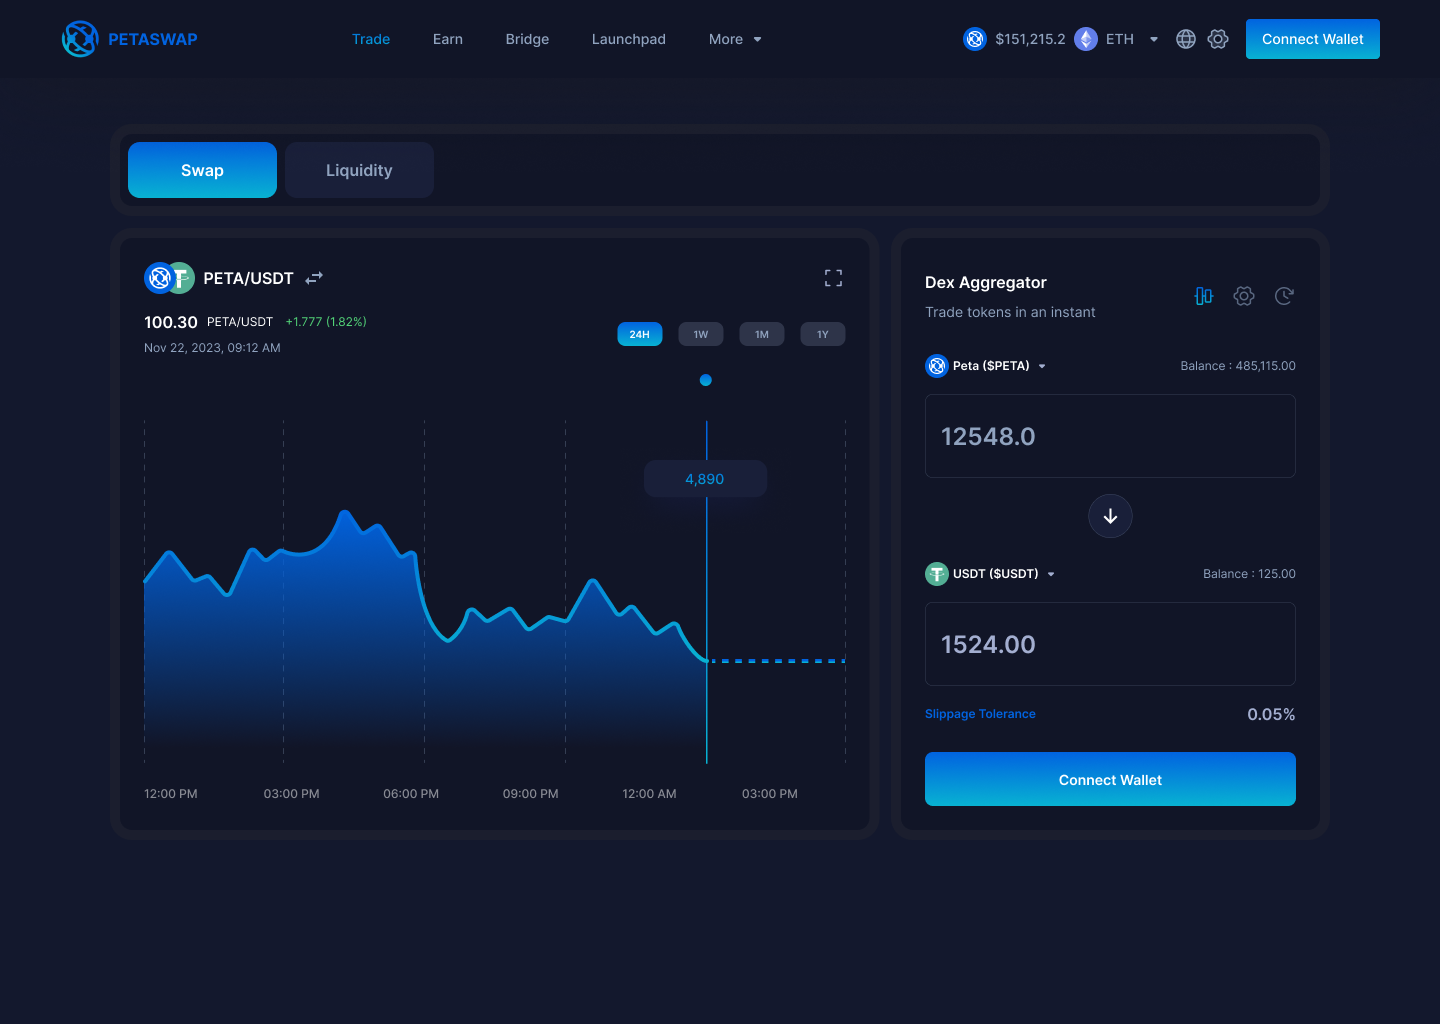The image size is (1440, 1024).
Task: Open the globe language selector
Action: pyautogui.click(x=1186, y=39)
